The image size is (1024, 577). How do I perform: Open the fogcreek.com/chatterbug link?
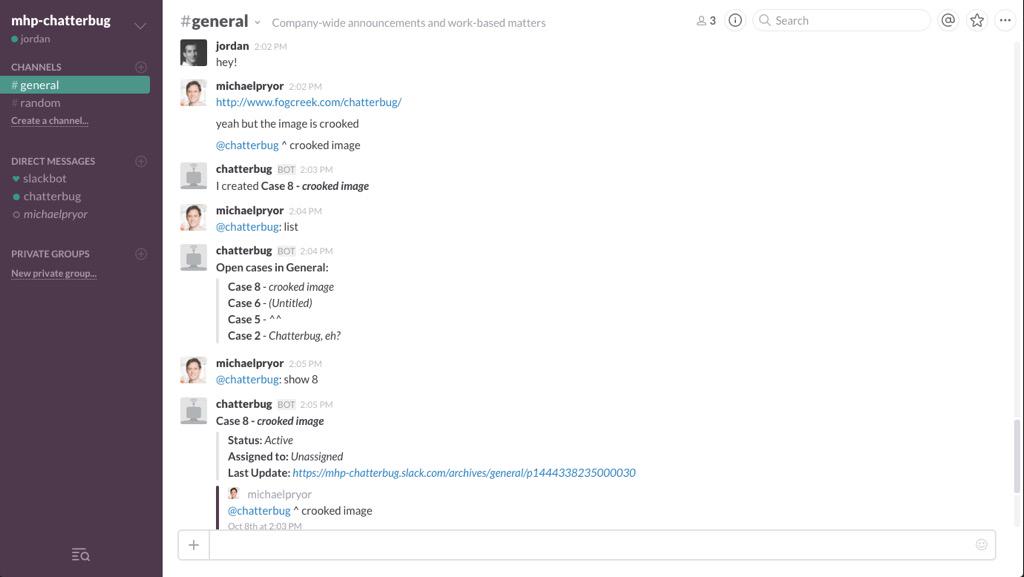(308, 102)
